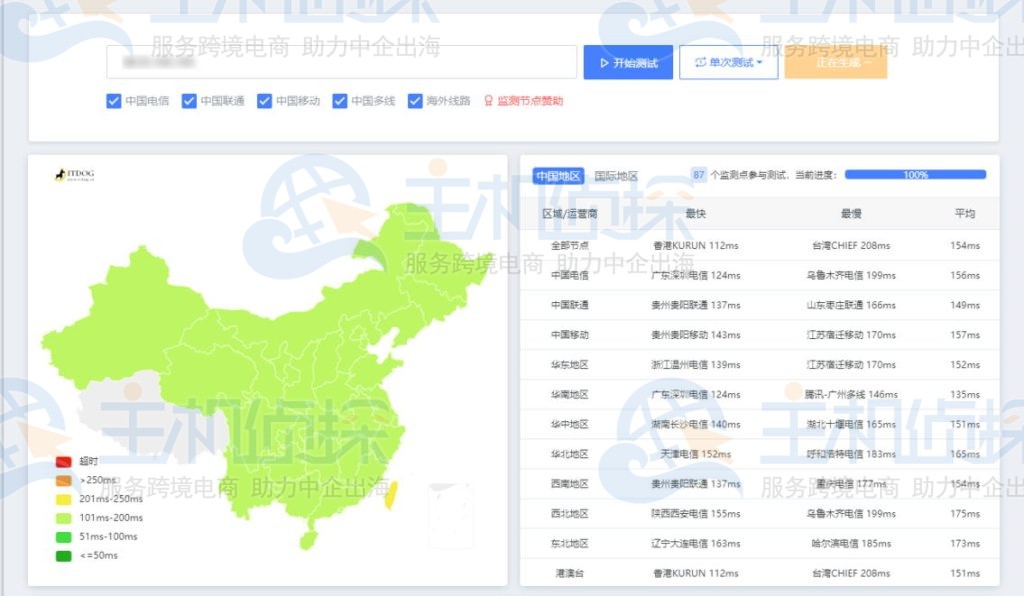This screenshot has height=596, width=1024.
Task: Switch to the 国际地区 tab
Action: (x=610, y=174)
